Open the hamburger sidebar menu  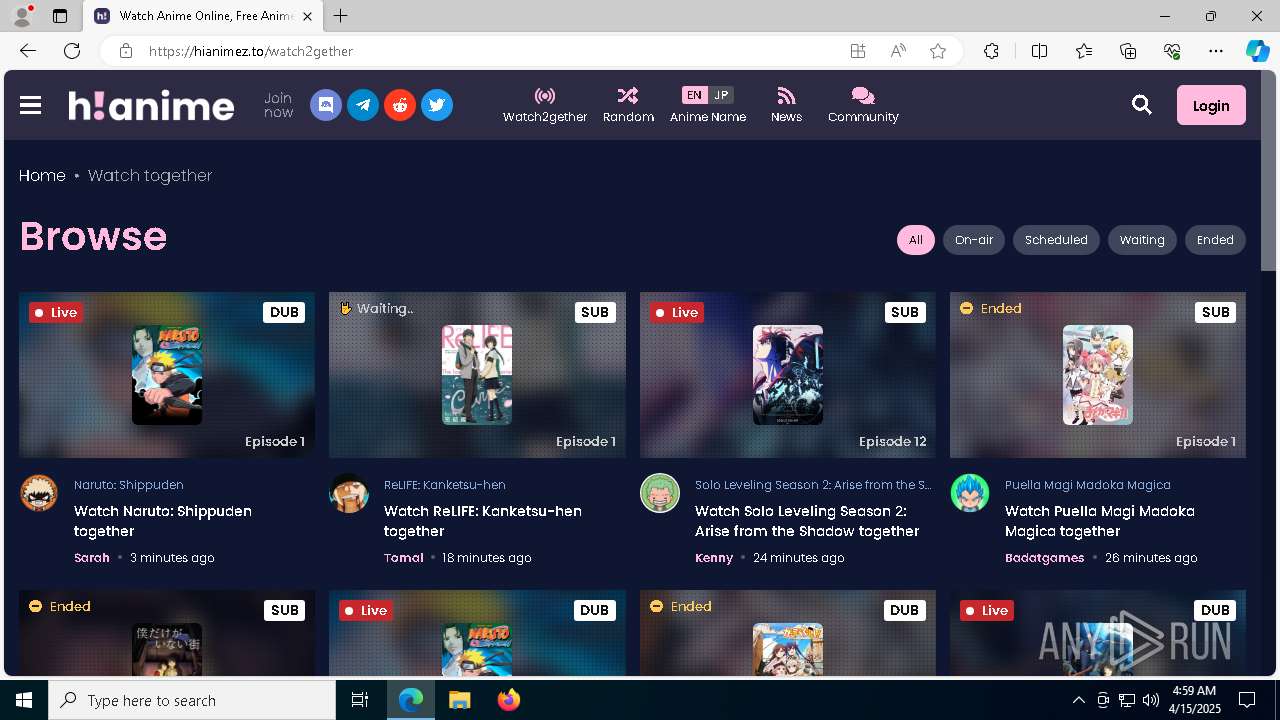[30, 105]
